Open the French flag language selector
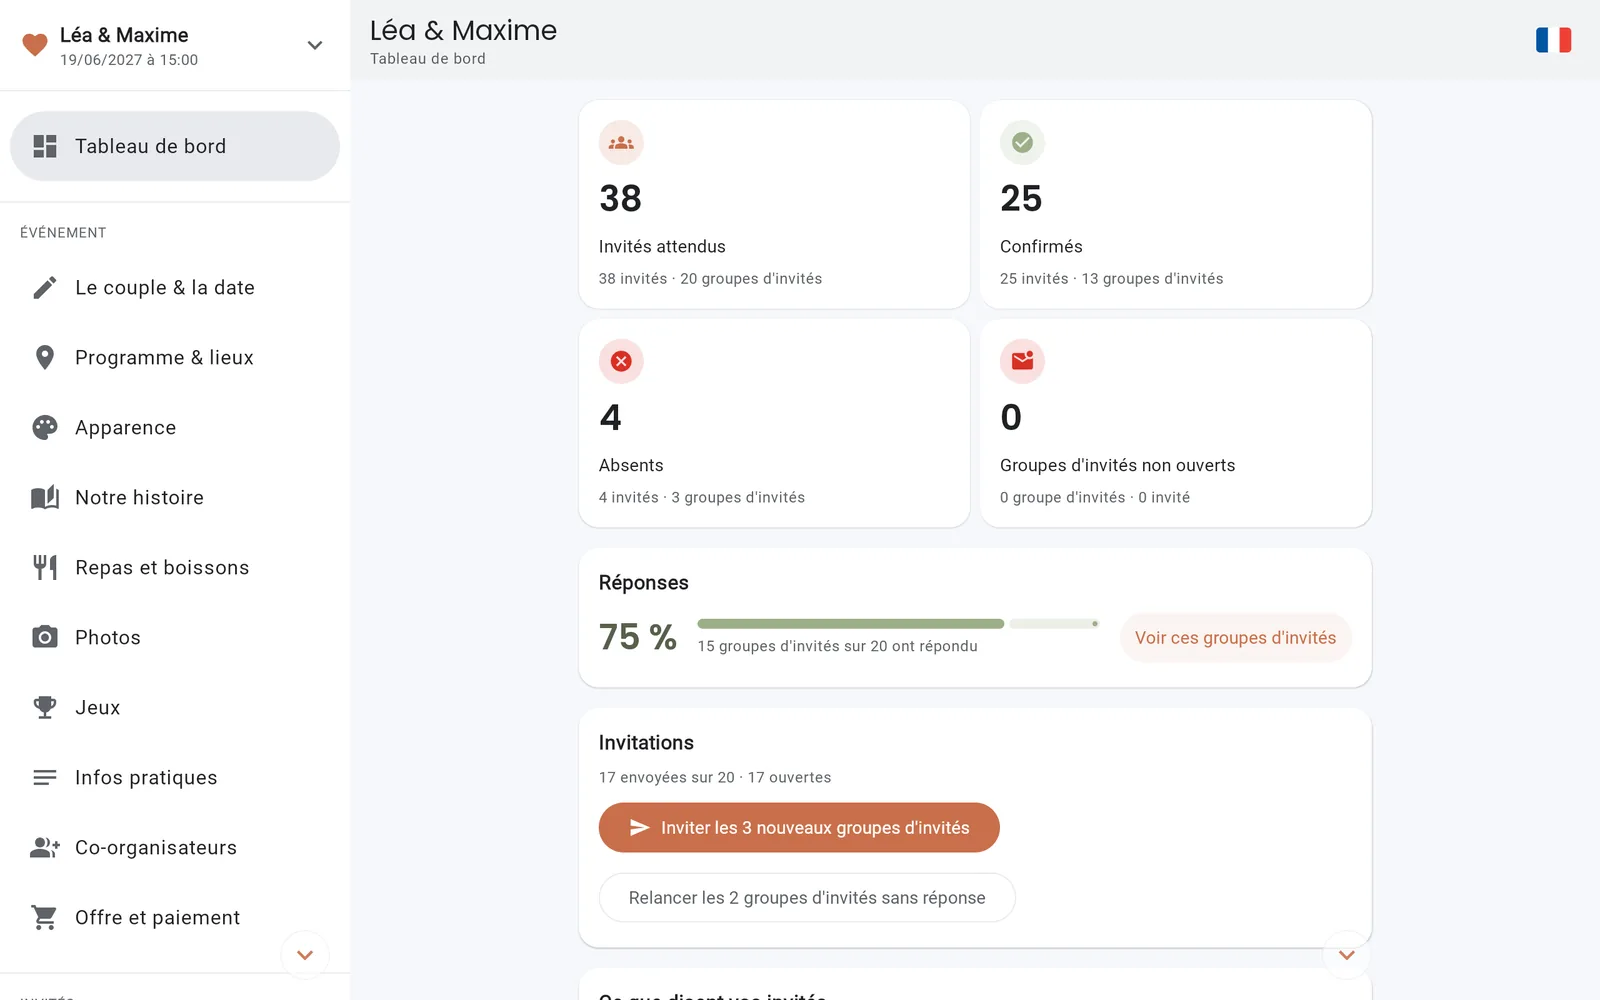Screen dimensions: 1600x1000 click(1553, 40)
